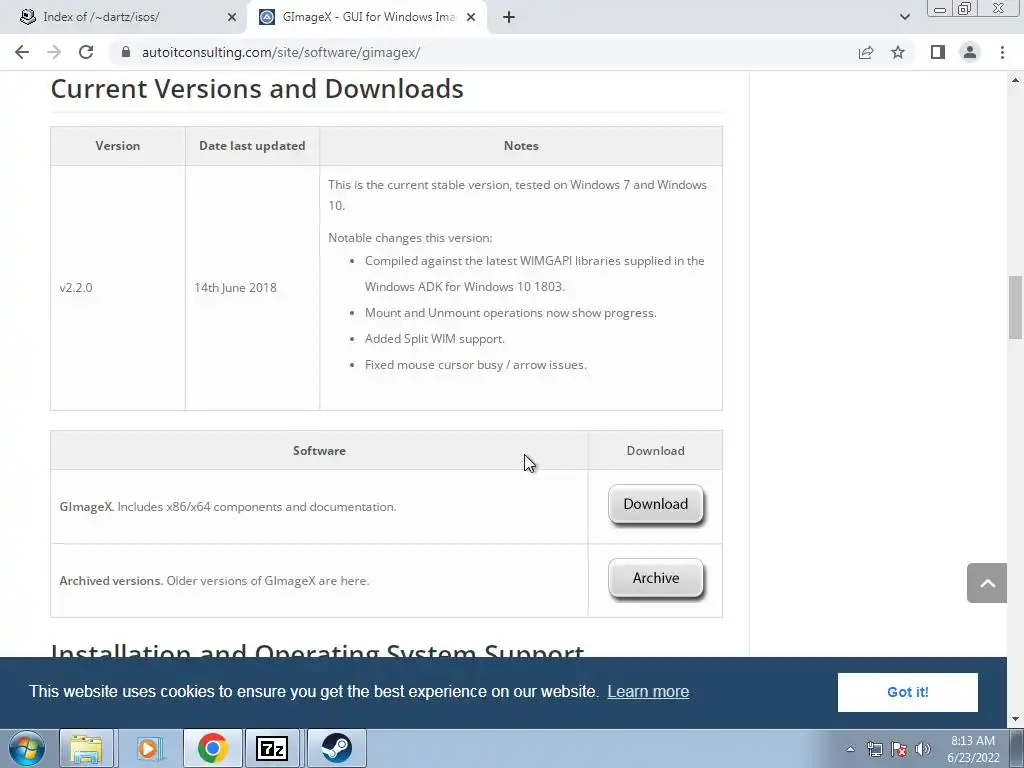Show hidden system tray icons
The width and height of the screenshot is (1024, 768).
[850, 750]
